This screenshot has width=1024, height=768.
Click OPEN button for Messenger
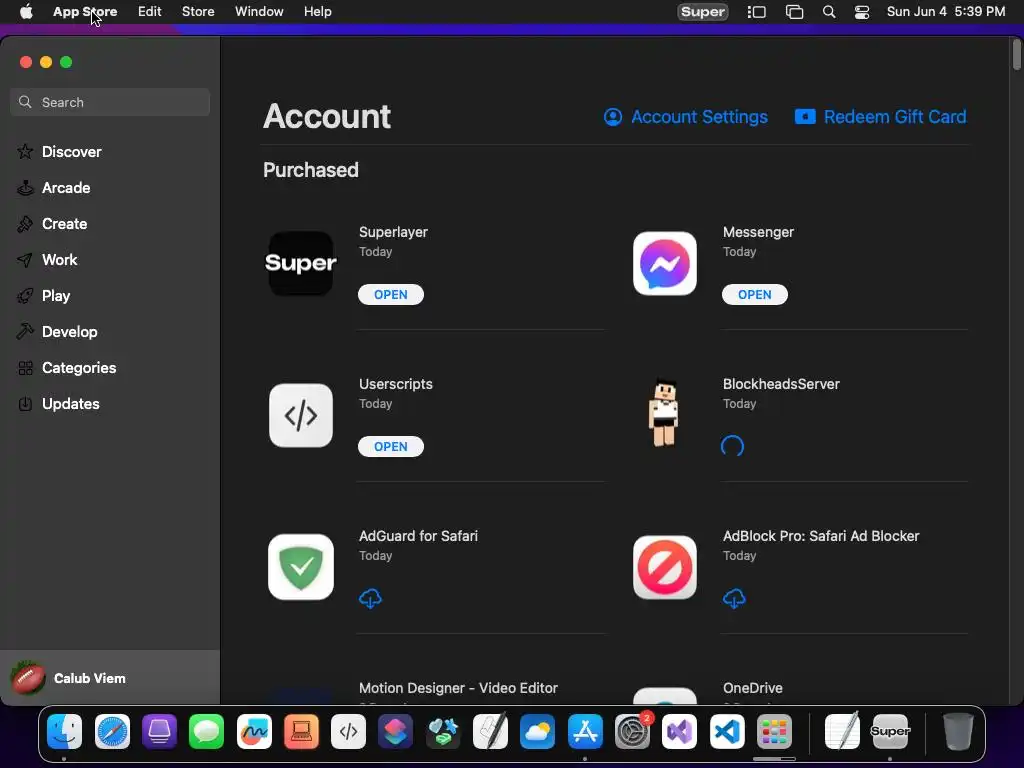754,295
